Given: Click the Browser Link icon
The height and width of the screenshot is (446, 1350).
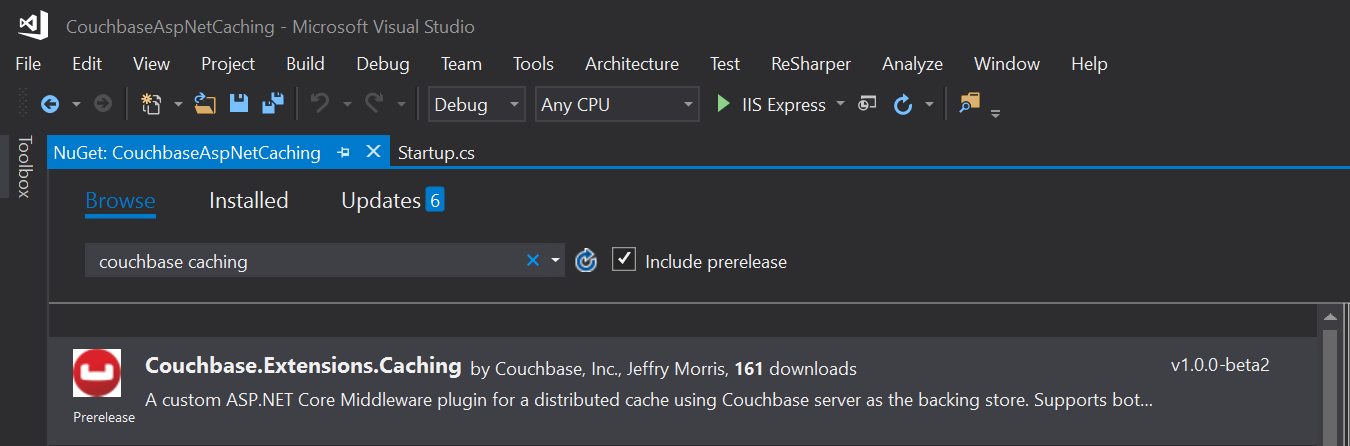Looking at the screenshot, I should 868,104.
